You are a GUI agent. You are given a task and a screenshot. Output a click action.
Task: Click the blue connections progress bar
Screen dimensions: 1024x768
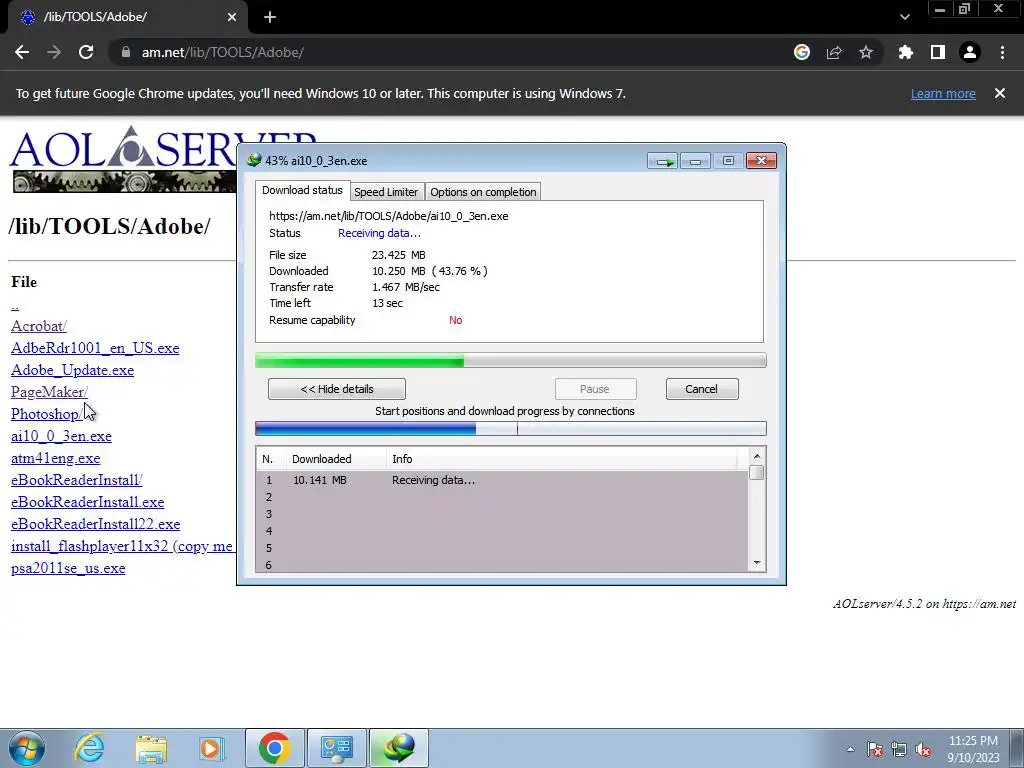point(511,428)
